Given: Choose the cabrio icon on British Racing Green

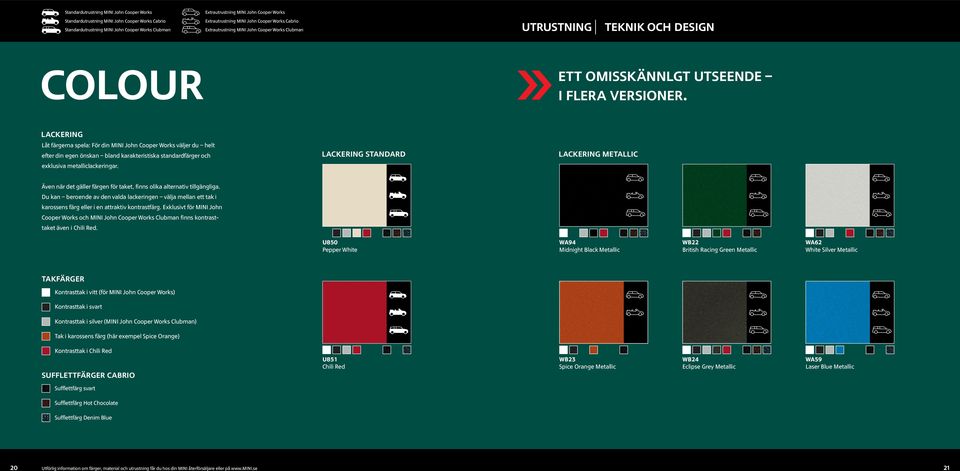Looking at the screenshot, I should (758, 195).
